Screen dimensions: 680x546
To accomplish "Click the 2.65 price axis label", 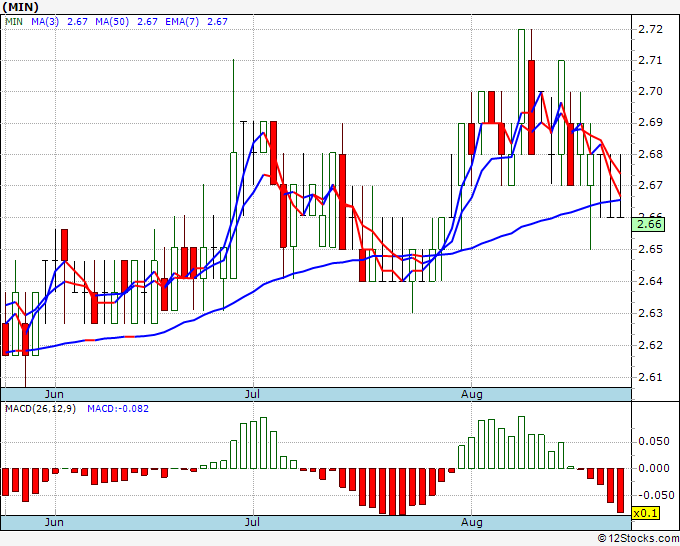I will click(x=651, y=249).
